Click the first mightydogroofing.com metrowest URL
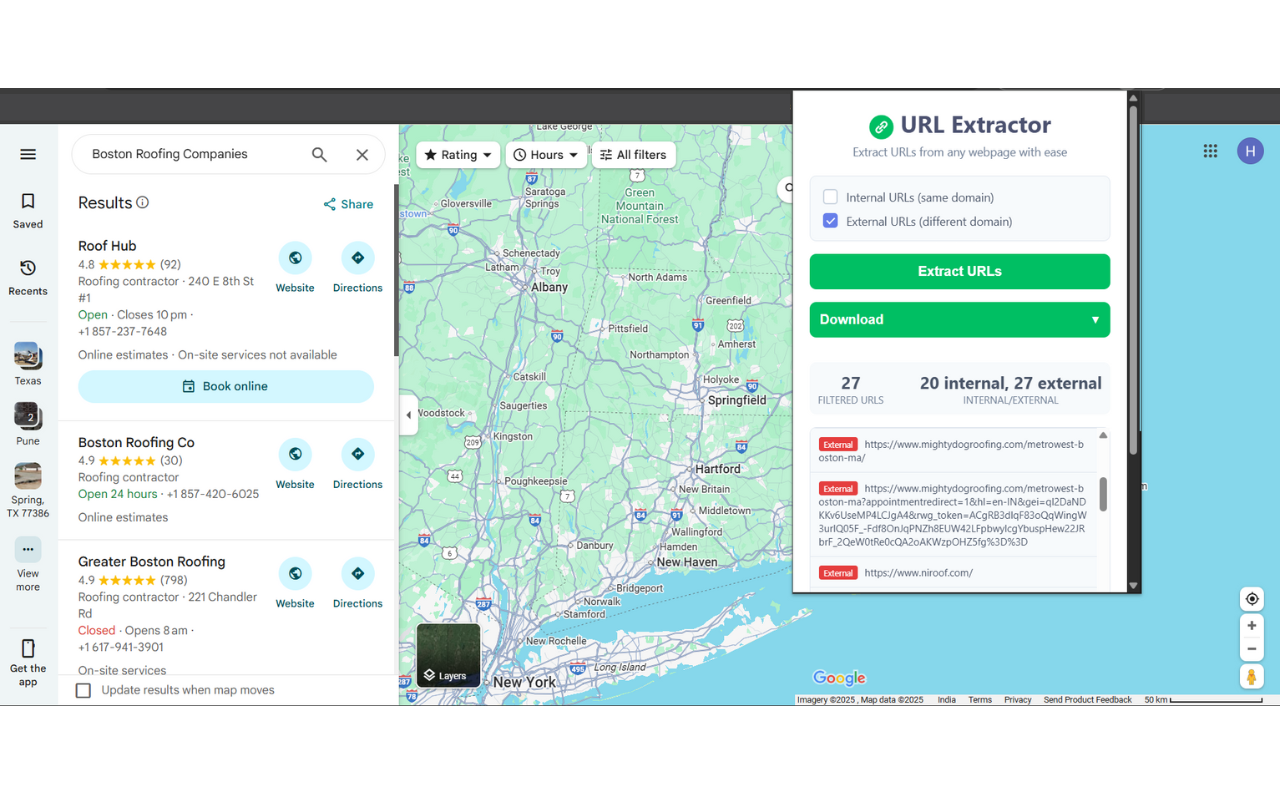 pos(953,451)
